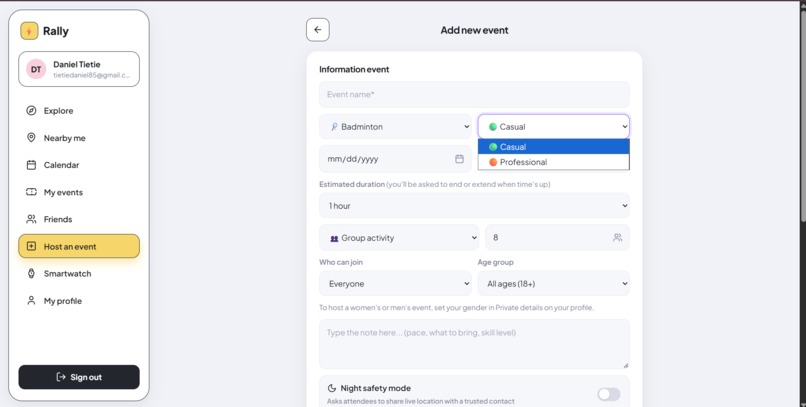The width and height of the screenshot is (806, 407).
Task: Click the note text area
Action: point(474,344)
